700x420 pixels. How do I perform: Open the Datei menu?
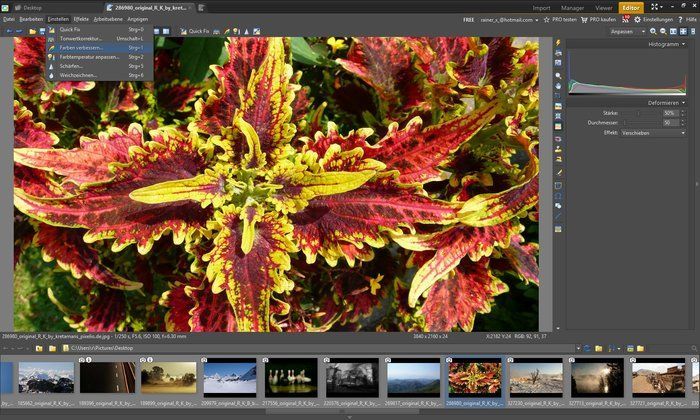(8, 20)
